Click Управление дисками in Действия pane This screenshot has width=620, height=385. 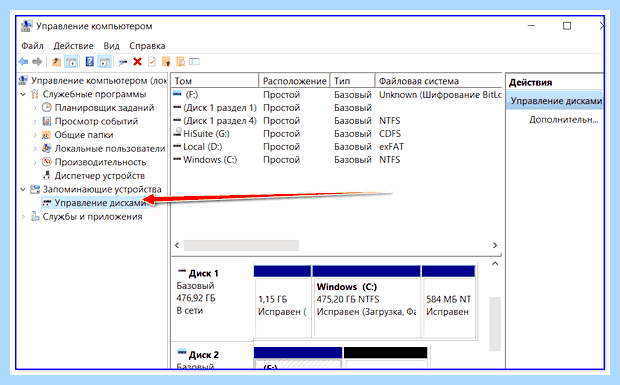(556, 101)
